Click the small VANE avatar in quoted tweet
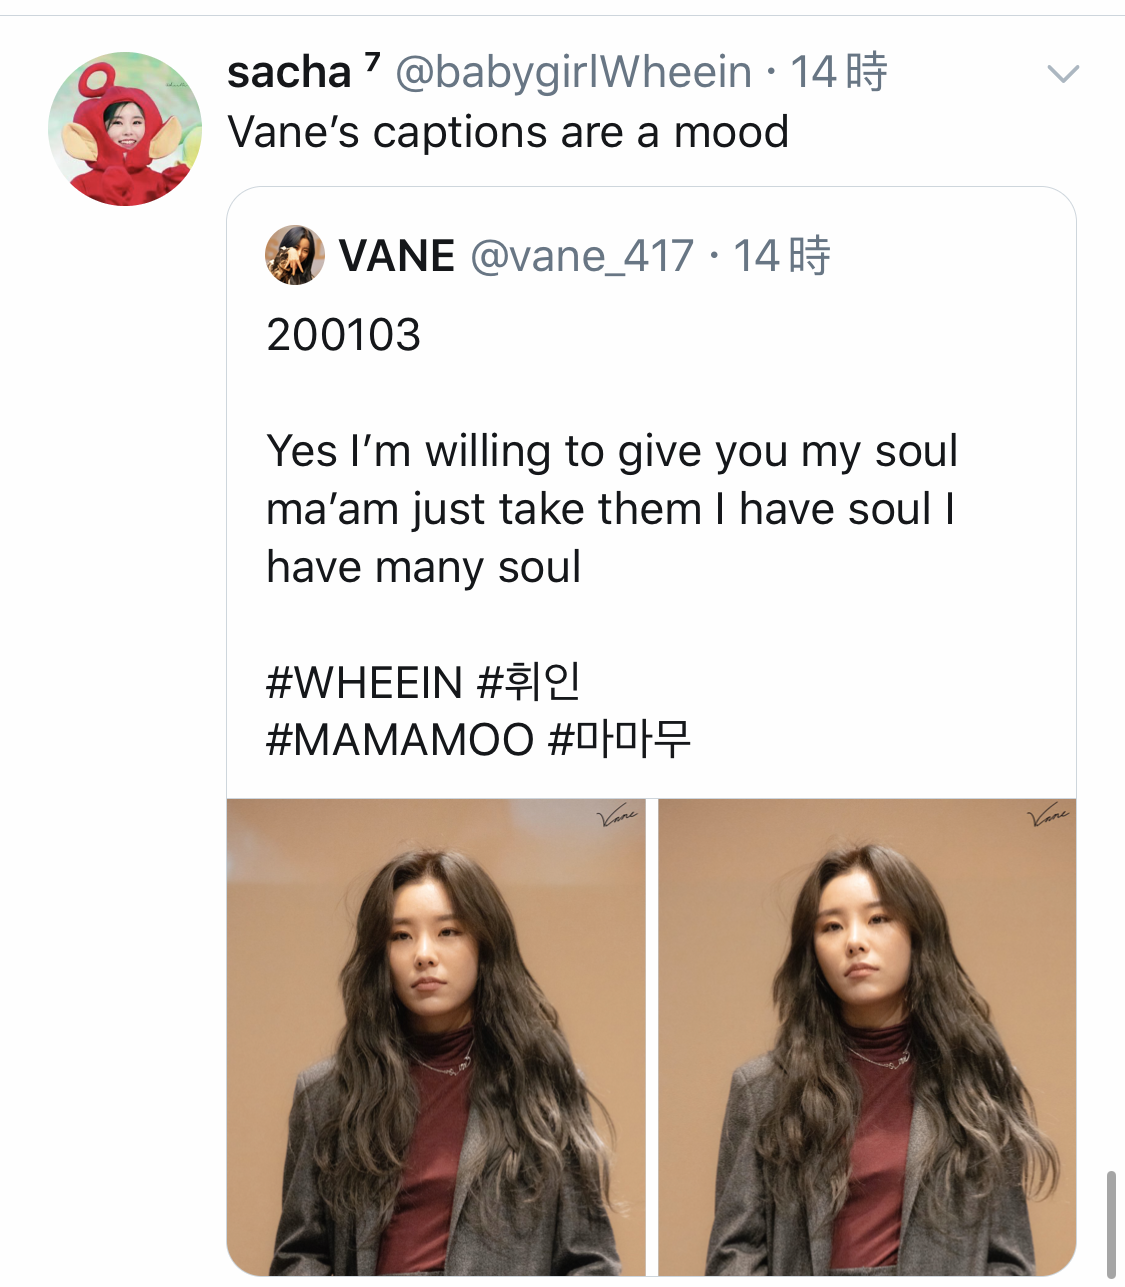The width and height of the screenshot is (1125, 1287). (x=295, y=255)
